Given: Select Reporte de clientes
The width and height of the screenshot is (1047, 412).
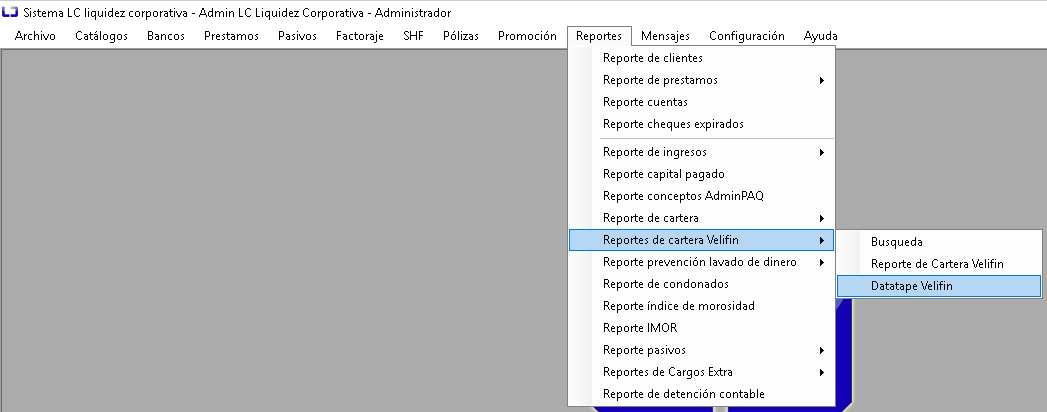Looking at the screenshot, I should coord(701,58).
